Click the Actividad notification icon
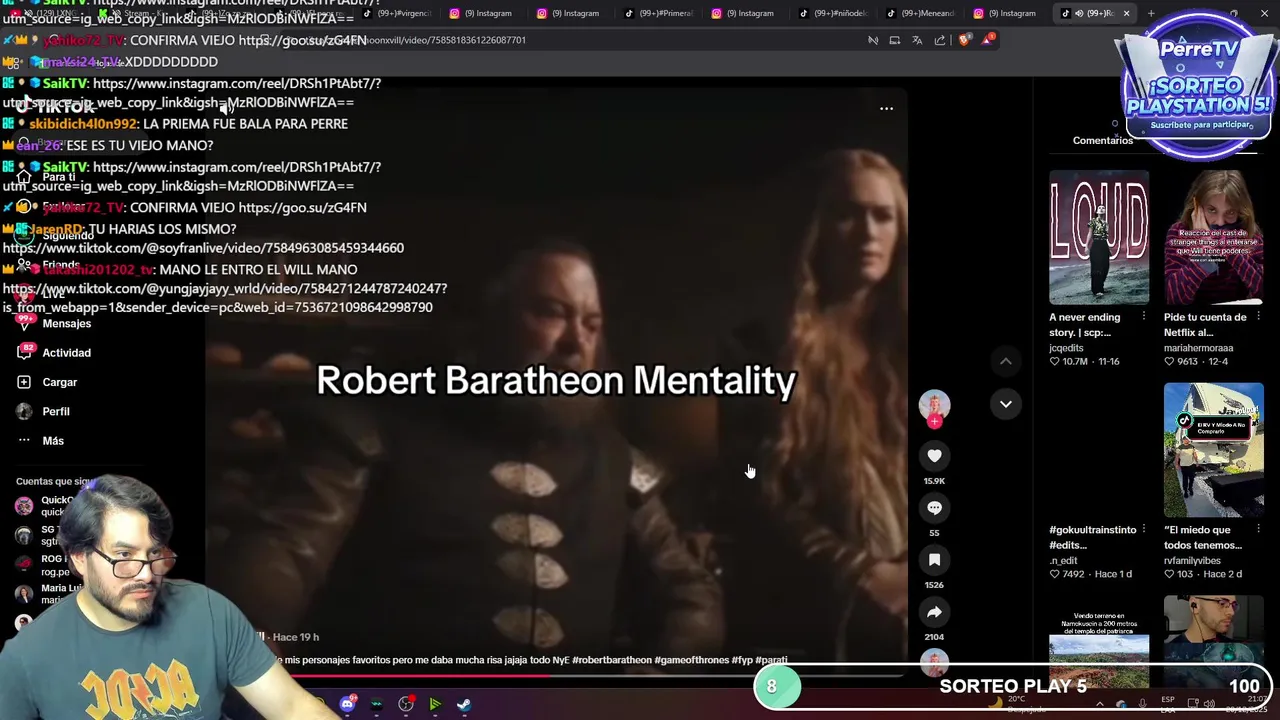Screen dimensions: 1280x720 click(x=24, y=352)
